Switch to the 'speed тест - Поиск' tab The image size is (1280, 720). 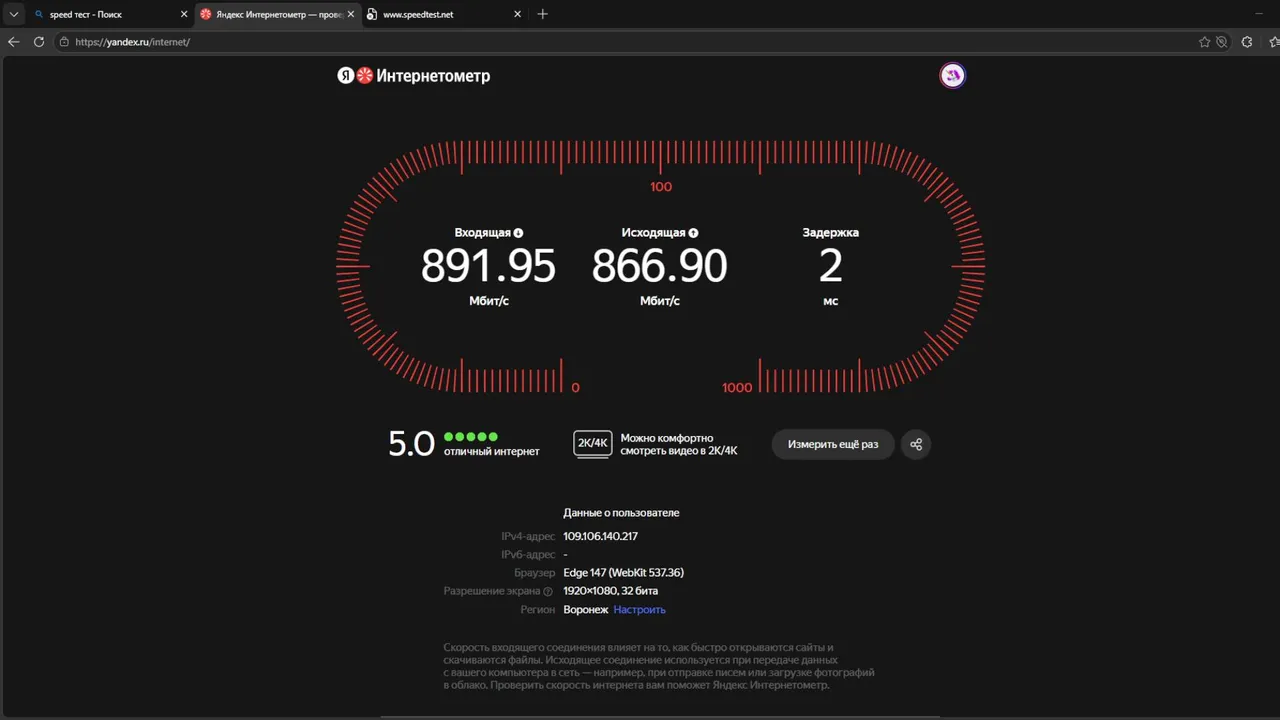pos(110,14)
